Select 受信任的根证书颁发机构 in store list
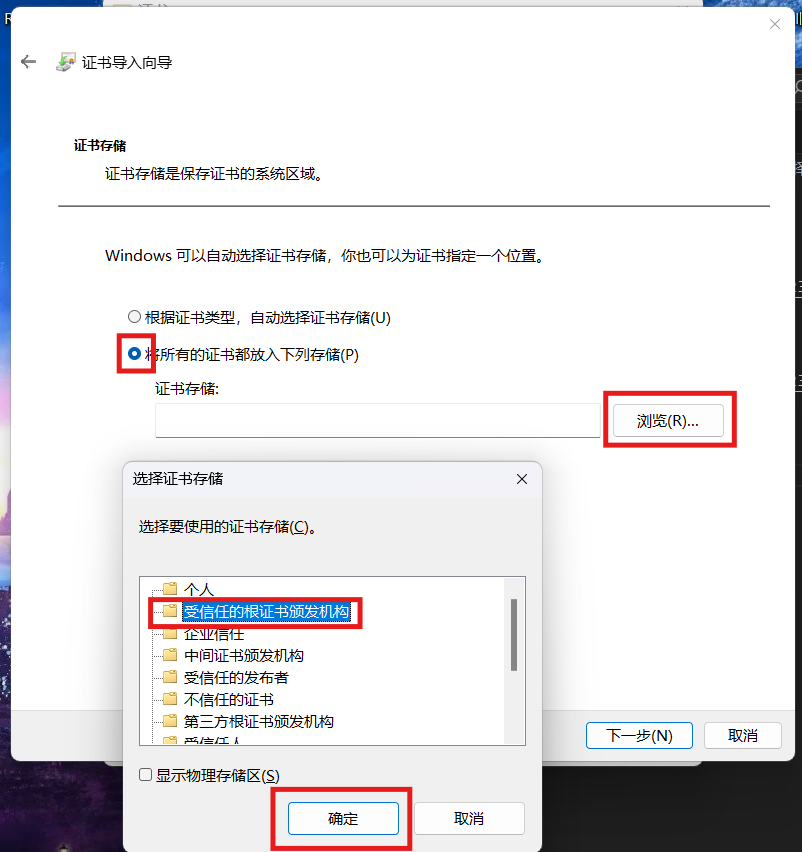 (266, 611)
